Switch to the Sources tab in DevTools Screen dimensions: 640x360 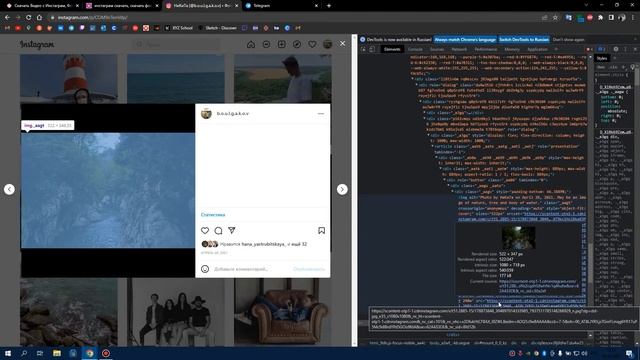[x=437, y=49]
